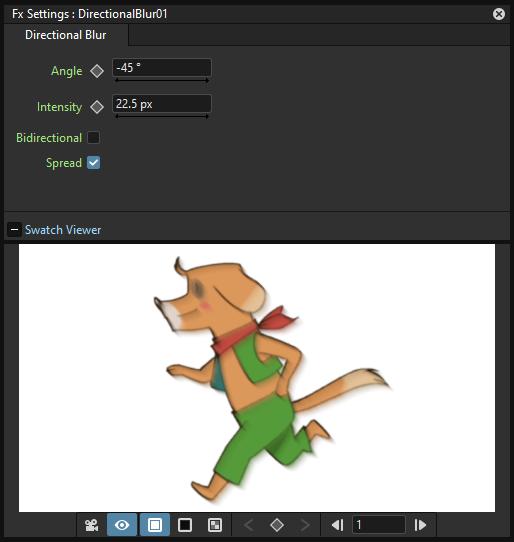Click the Intensity slider bar
Viewport: 514px width, 542px height.
pos(162,116)
